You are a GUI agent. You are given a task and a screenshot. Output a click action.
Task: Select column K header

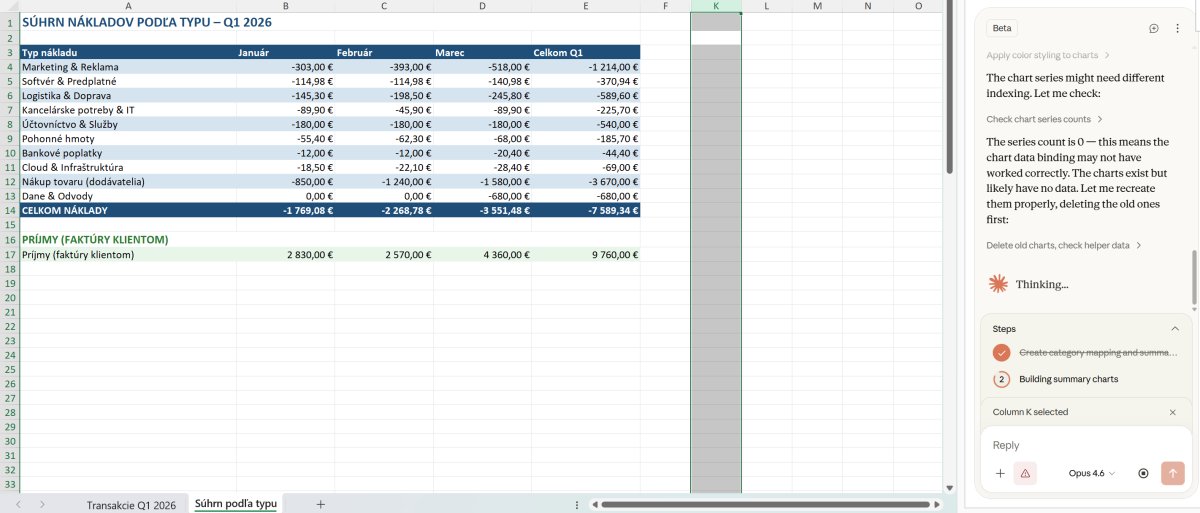(716, 6)
